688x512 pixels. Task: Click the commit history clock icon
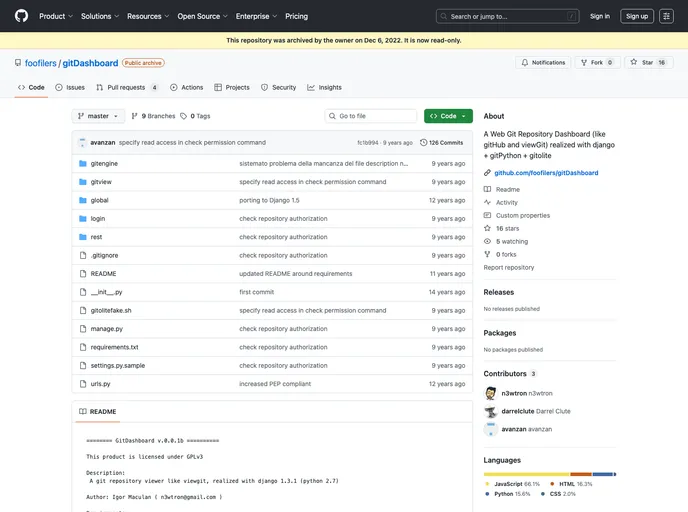[423, 143]
